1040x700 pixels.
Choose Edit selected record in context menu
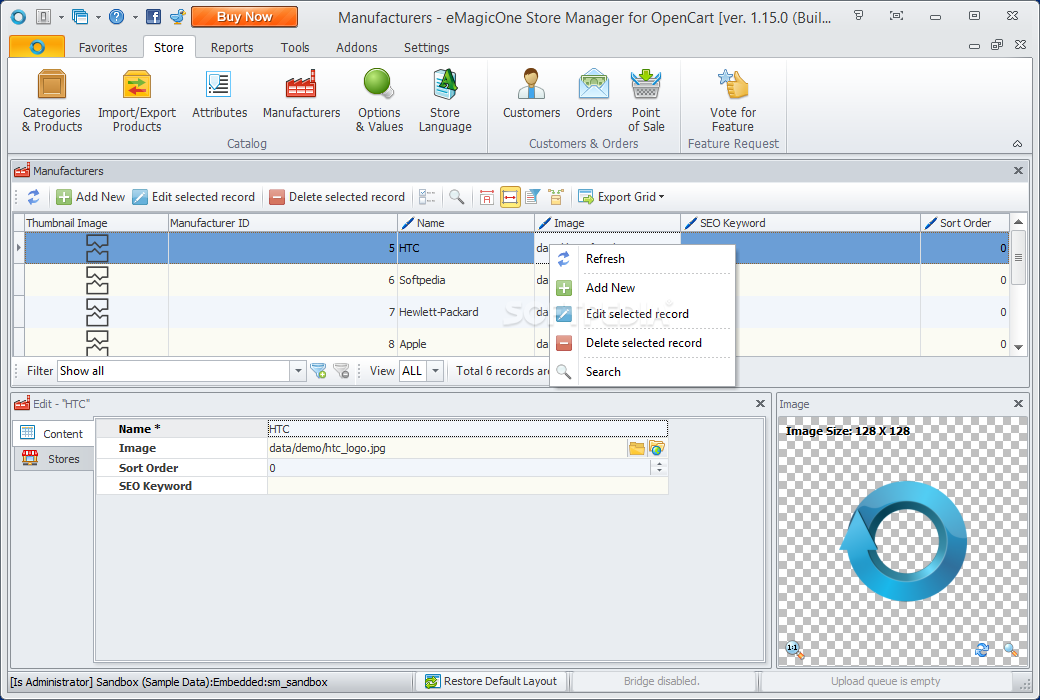coord(642,314)
